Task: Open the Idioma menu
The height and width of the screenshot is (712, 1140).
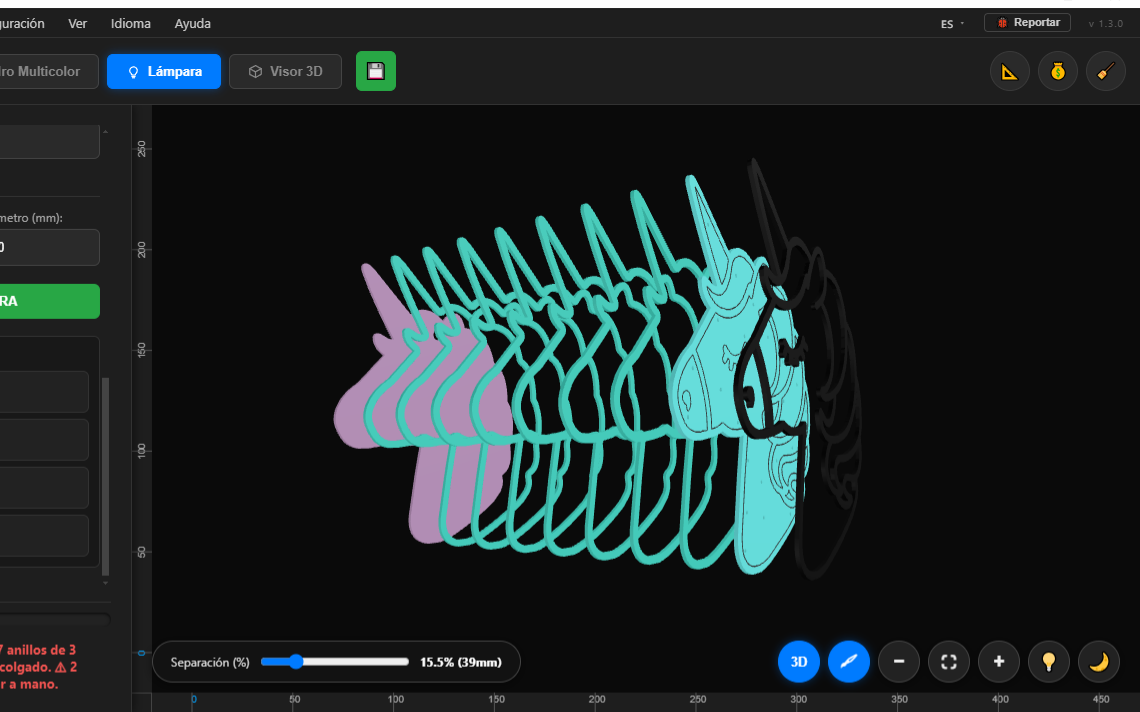Action: tap(131, 23)
